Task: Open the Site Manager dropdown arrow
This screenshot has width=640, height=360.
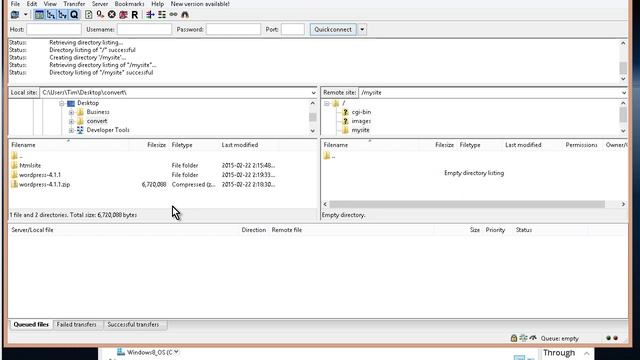Action: tap(25, 15)
